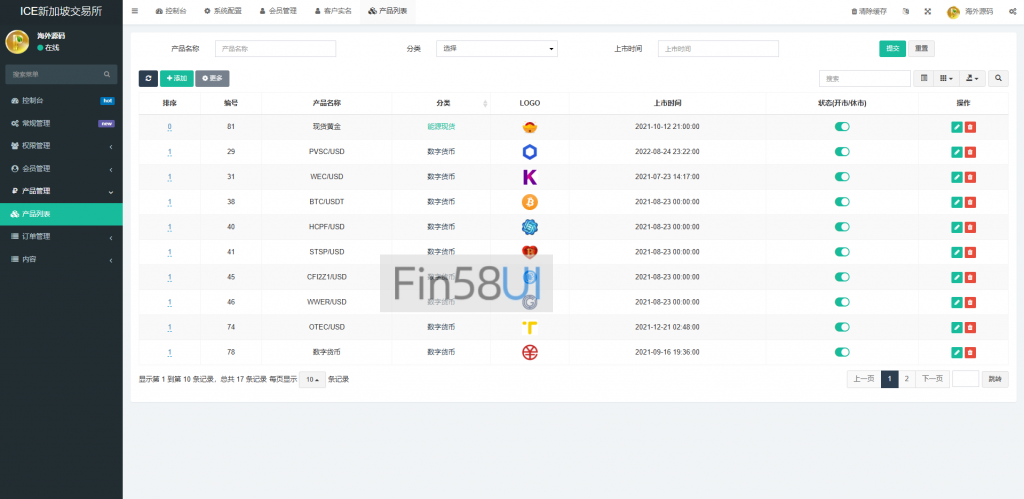Click the toggle view icon in table toolbar
The image size is (1024, 499).
(x=924, y=78)
